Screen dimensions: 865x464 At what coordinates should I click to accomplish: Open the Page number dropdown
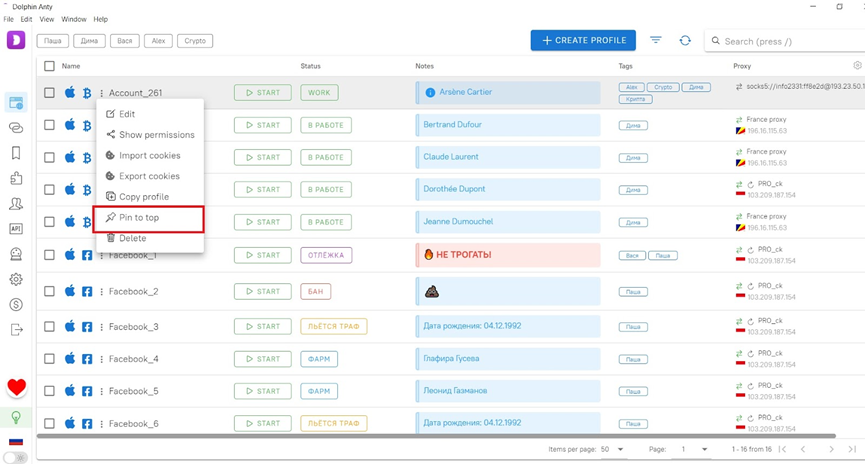tap(694, 449)
